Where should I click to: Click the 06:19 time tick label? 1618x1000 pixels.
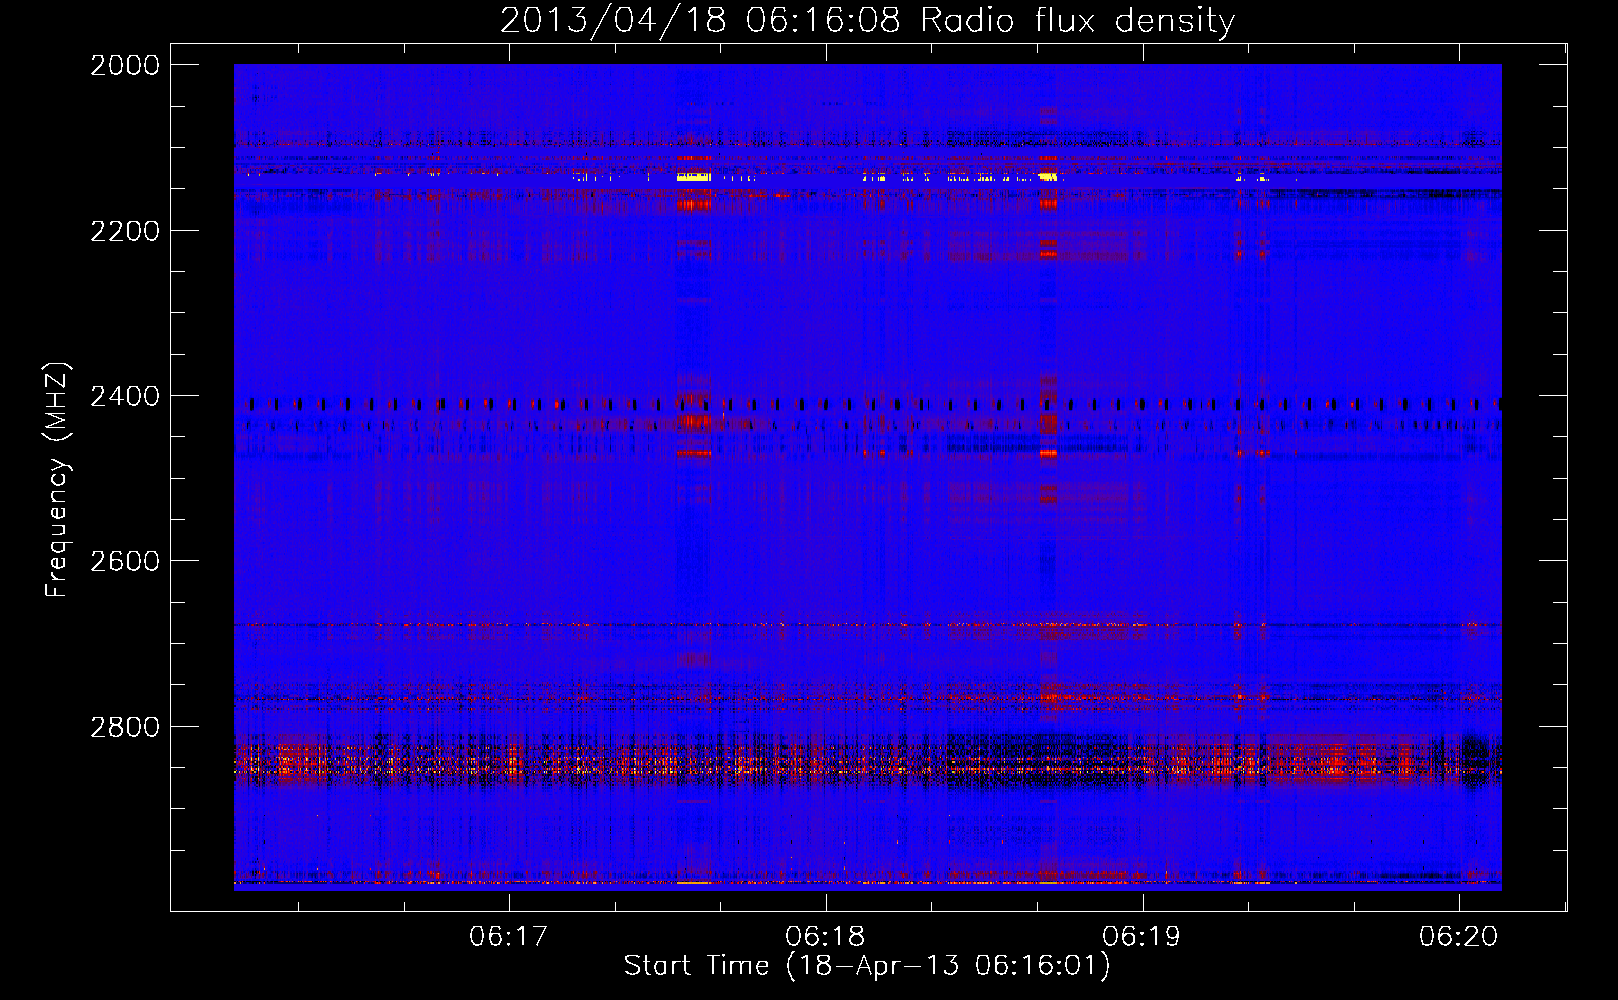click(1141, 936)
